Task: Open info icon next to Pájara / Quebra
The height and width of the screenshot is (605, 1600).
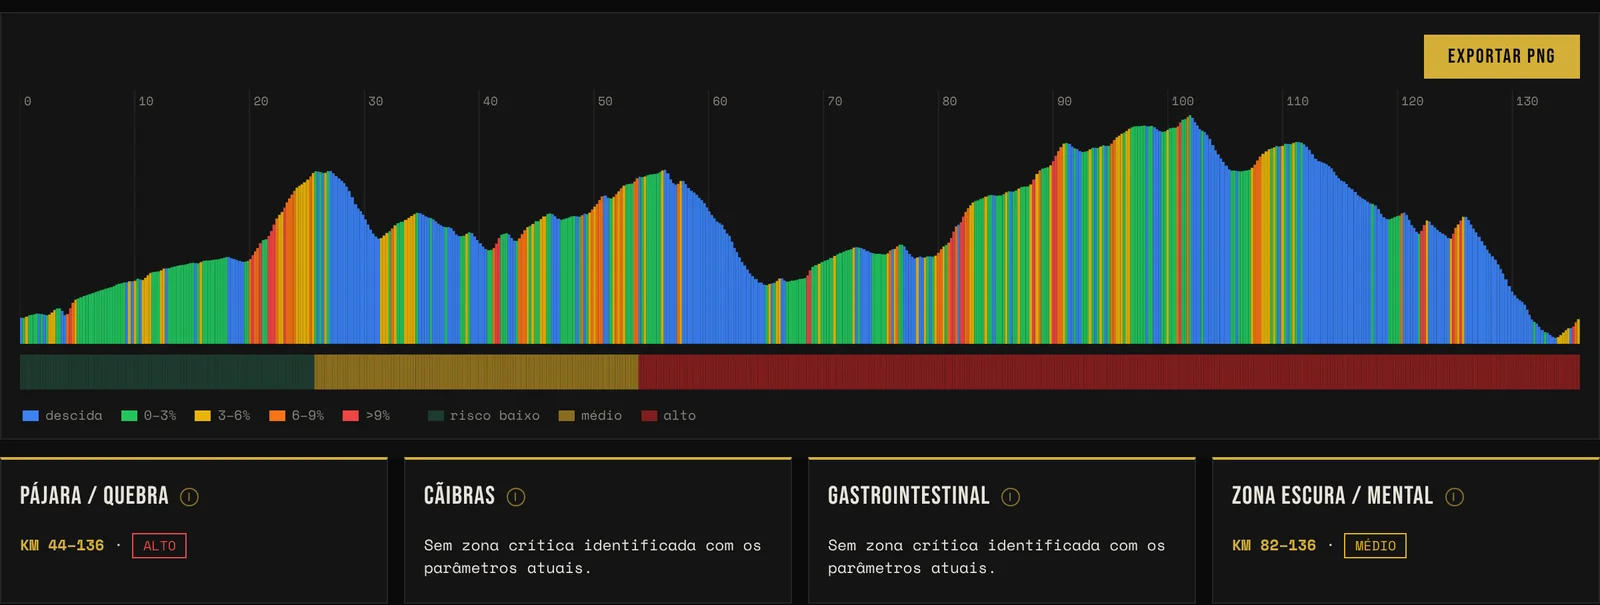Action: (189, 496)
